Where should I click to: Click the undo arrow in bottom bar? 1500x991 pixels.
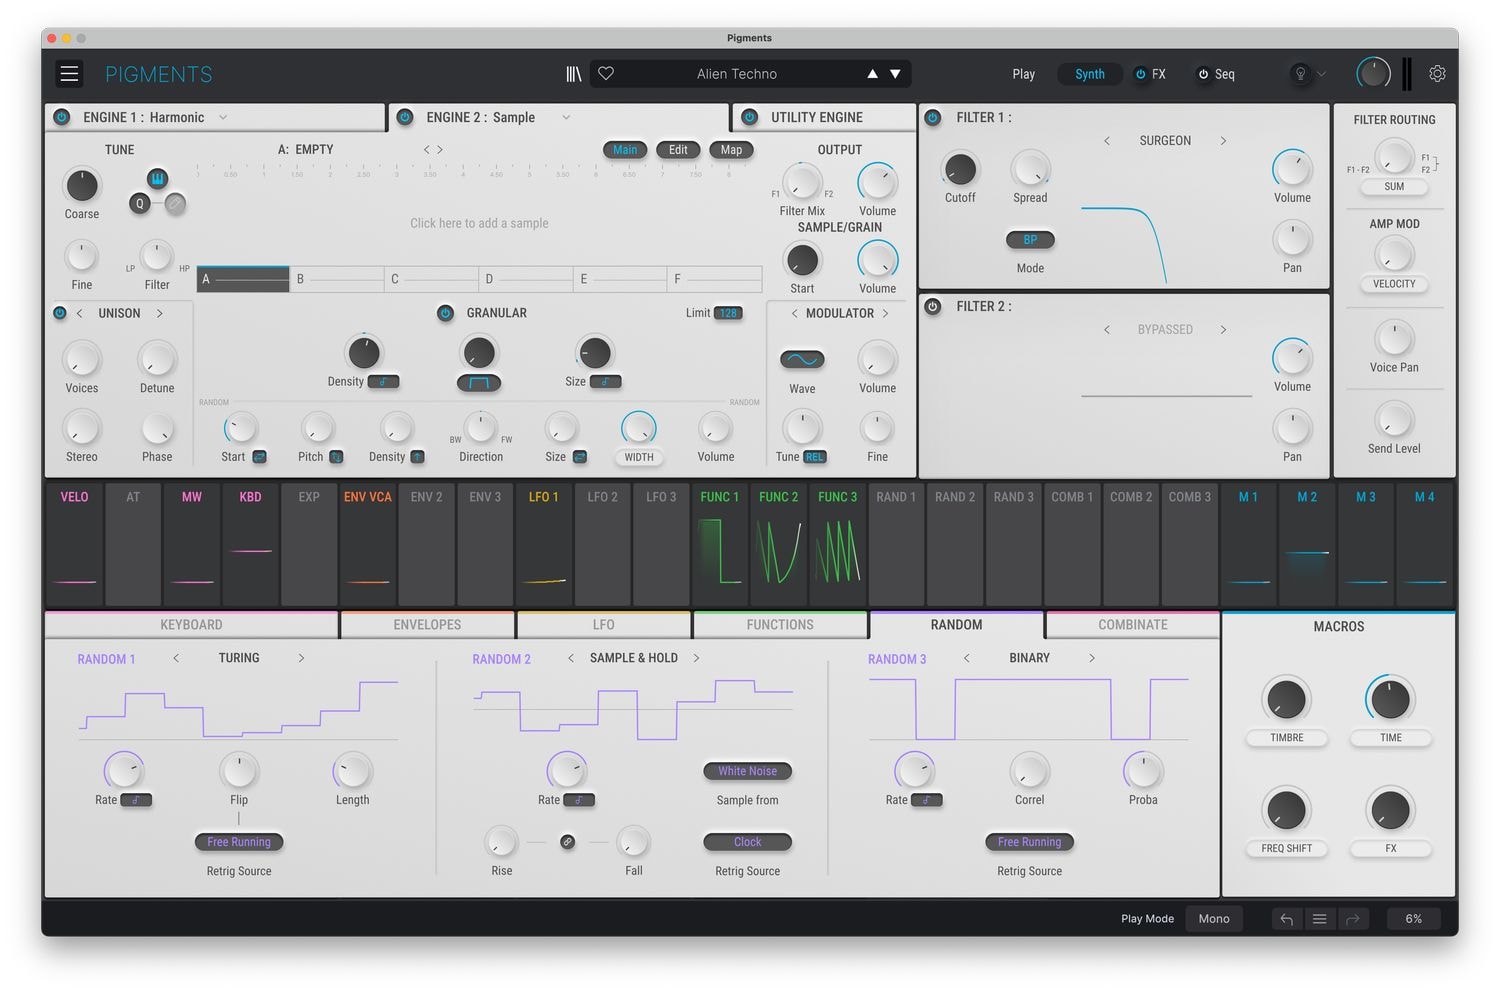(x=1286, y=919)
